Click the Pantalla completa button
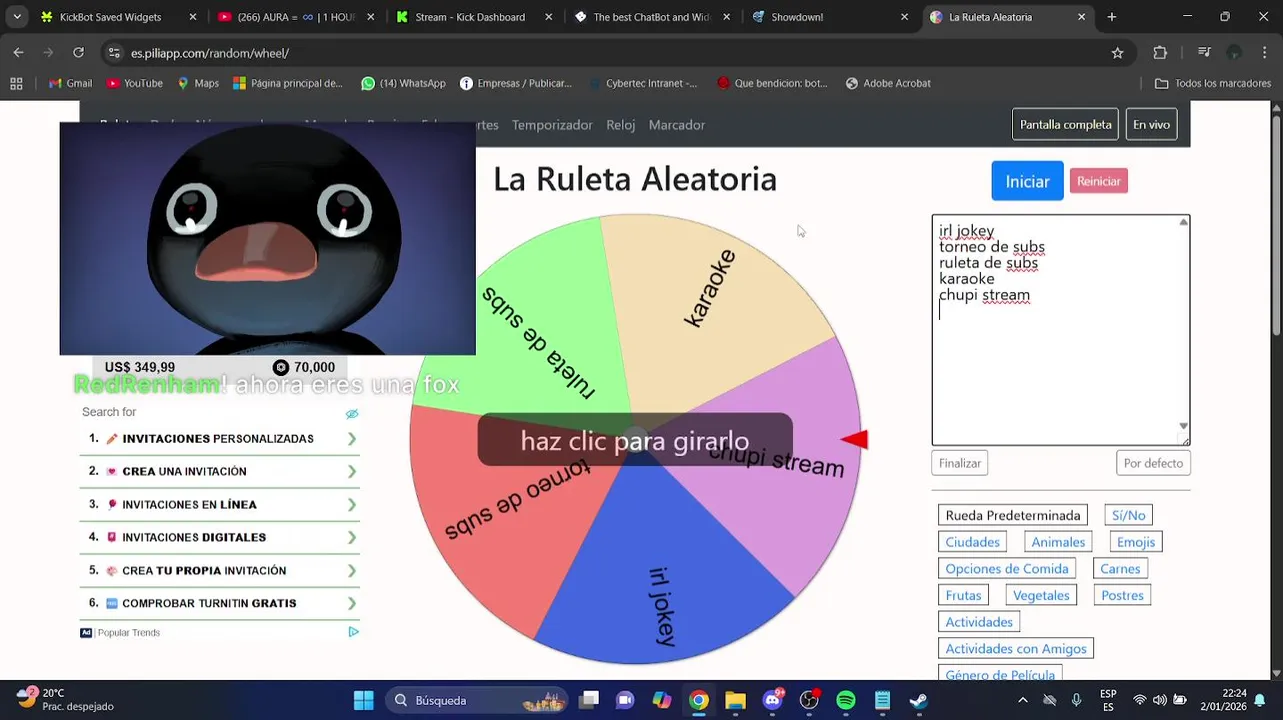 1065,125
